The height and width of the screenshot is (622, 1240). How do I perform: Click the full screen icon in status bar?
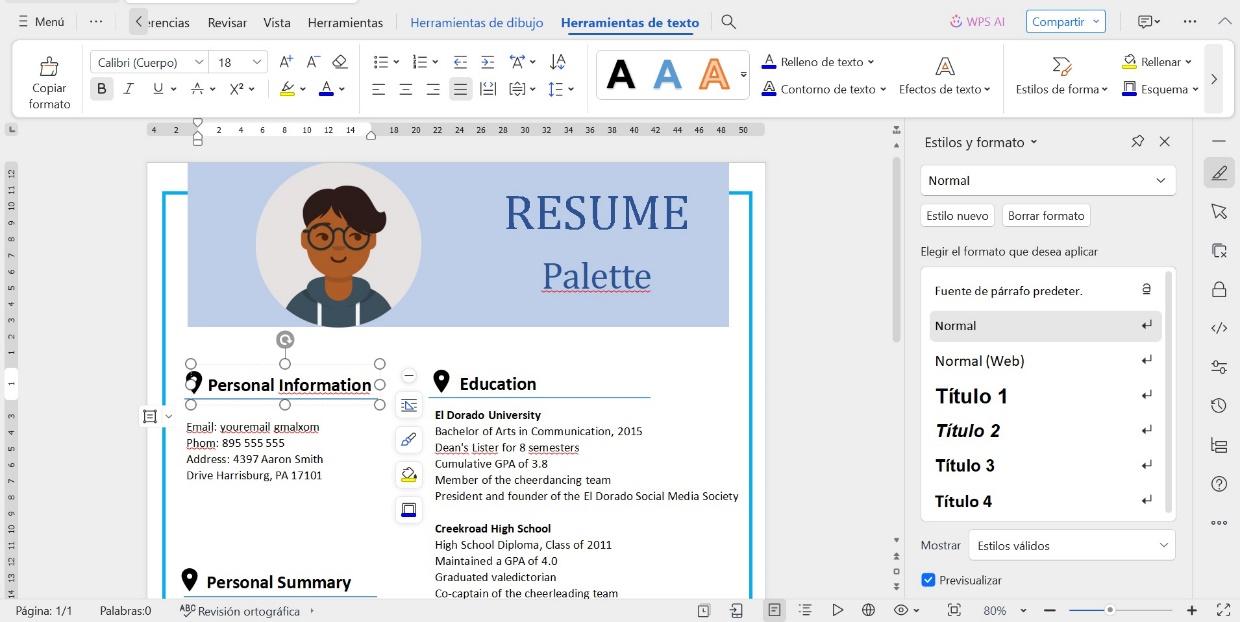pyautogui.click(x=1223, y=610)
